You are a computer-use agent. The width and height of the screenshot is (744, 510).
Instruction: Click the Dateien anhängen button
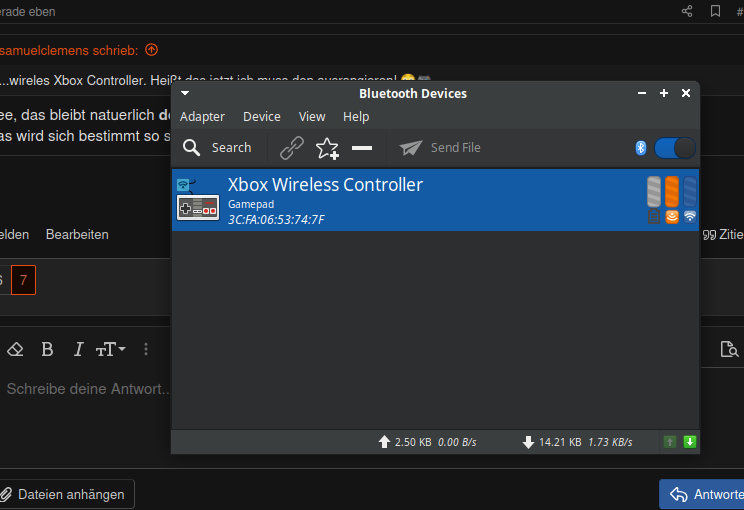[66, 495]
